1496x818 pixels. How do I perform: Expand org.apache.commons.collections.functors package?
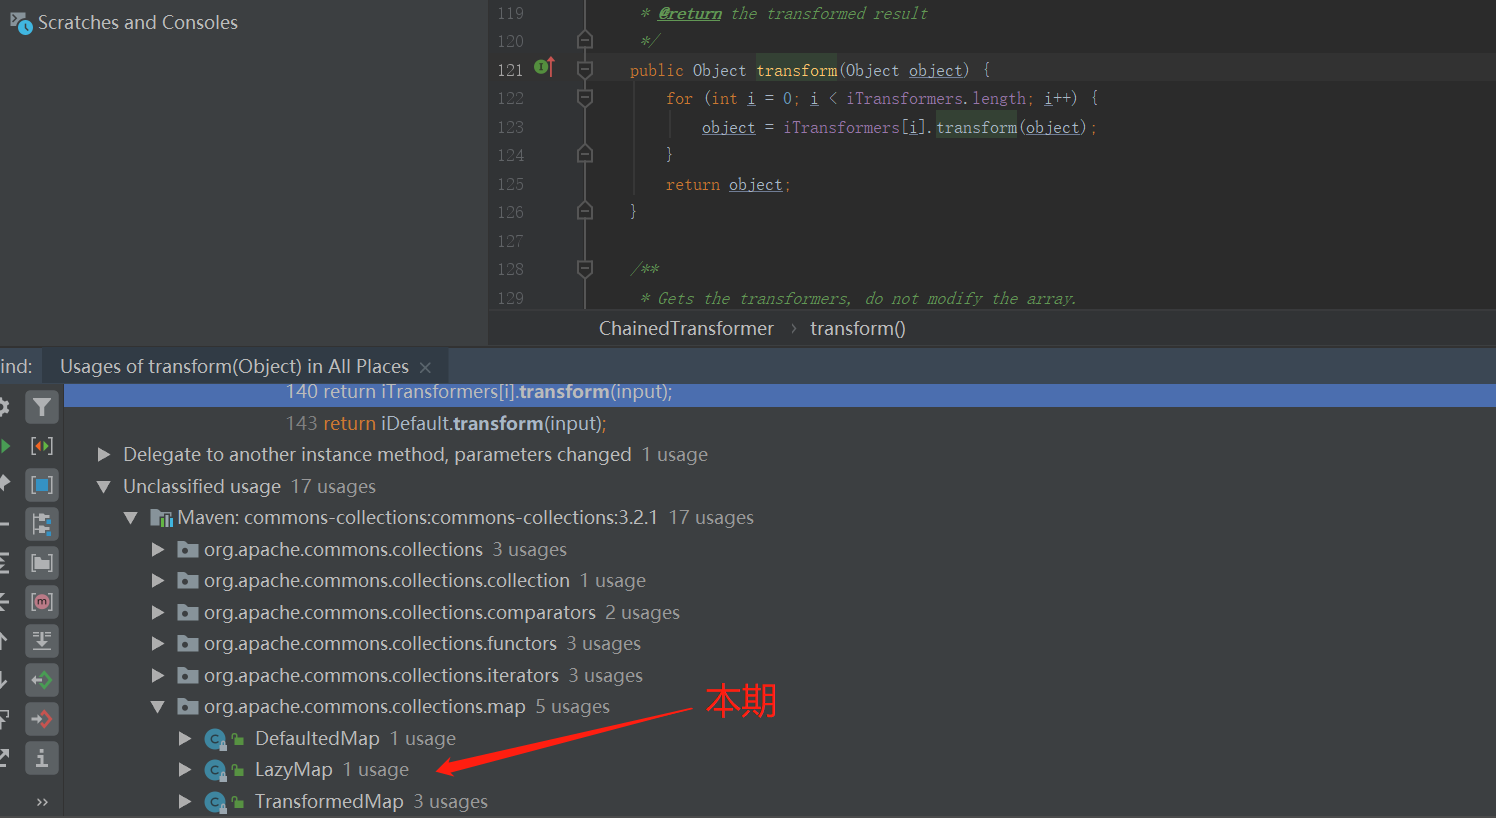click(158, 644)
